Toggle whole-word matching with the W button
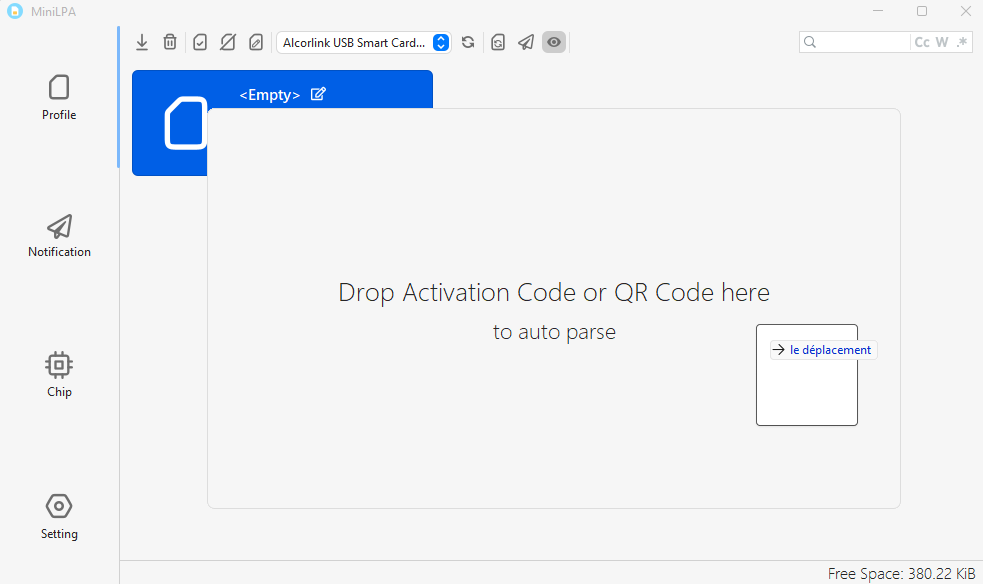This screenshot has width=983, height=584. [944, 42]
